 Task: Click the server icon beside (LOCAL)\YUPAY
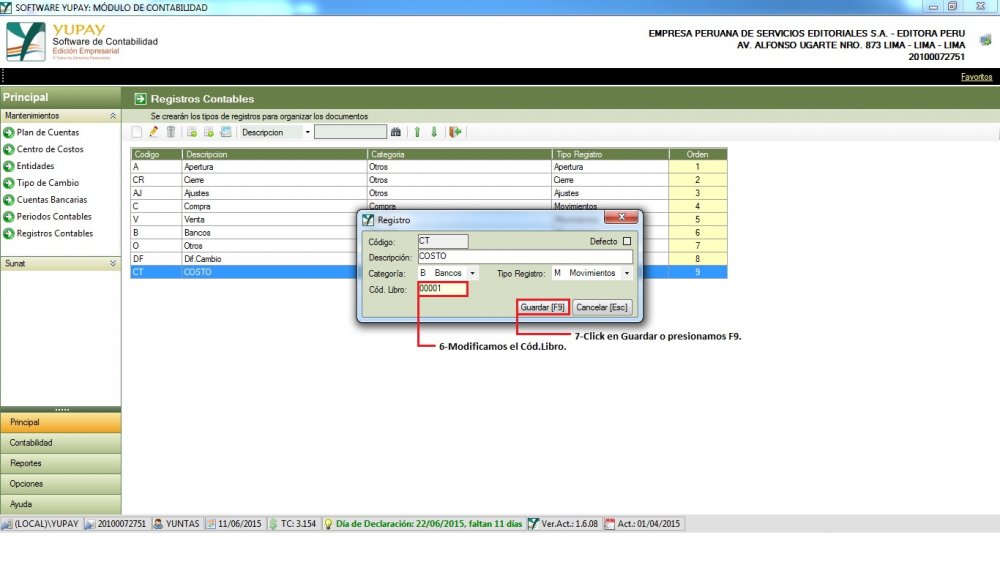[7, 524]
